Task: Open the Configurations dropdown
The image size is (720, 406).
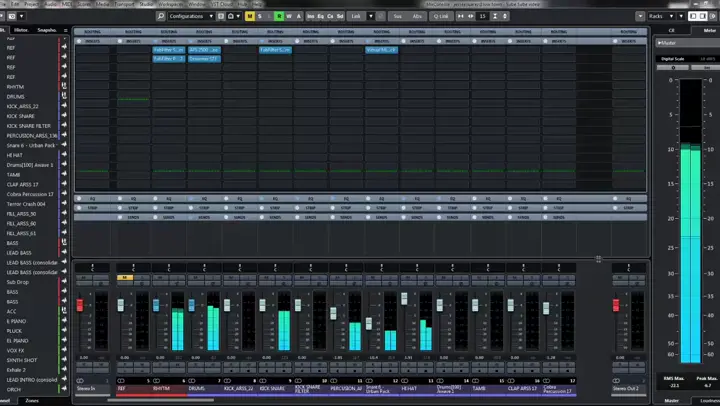Action: [x=191, y=16]
